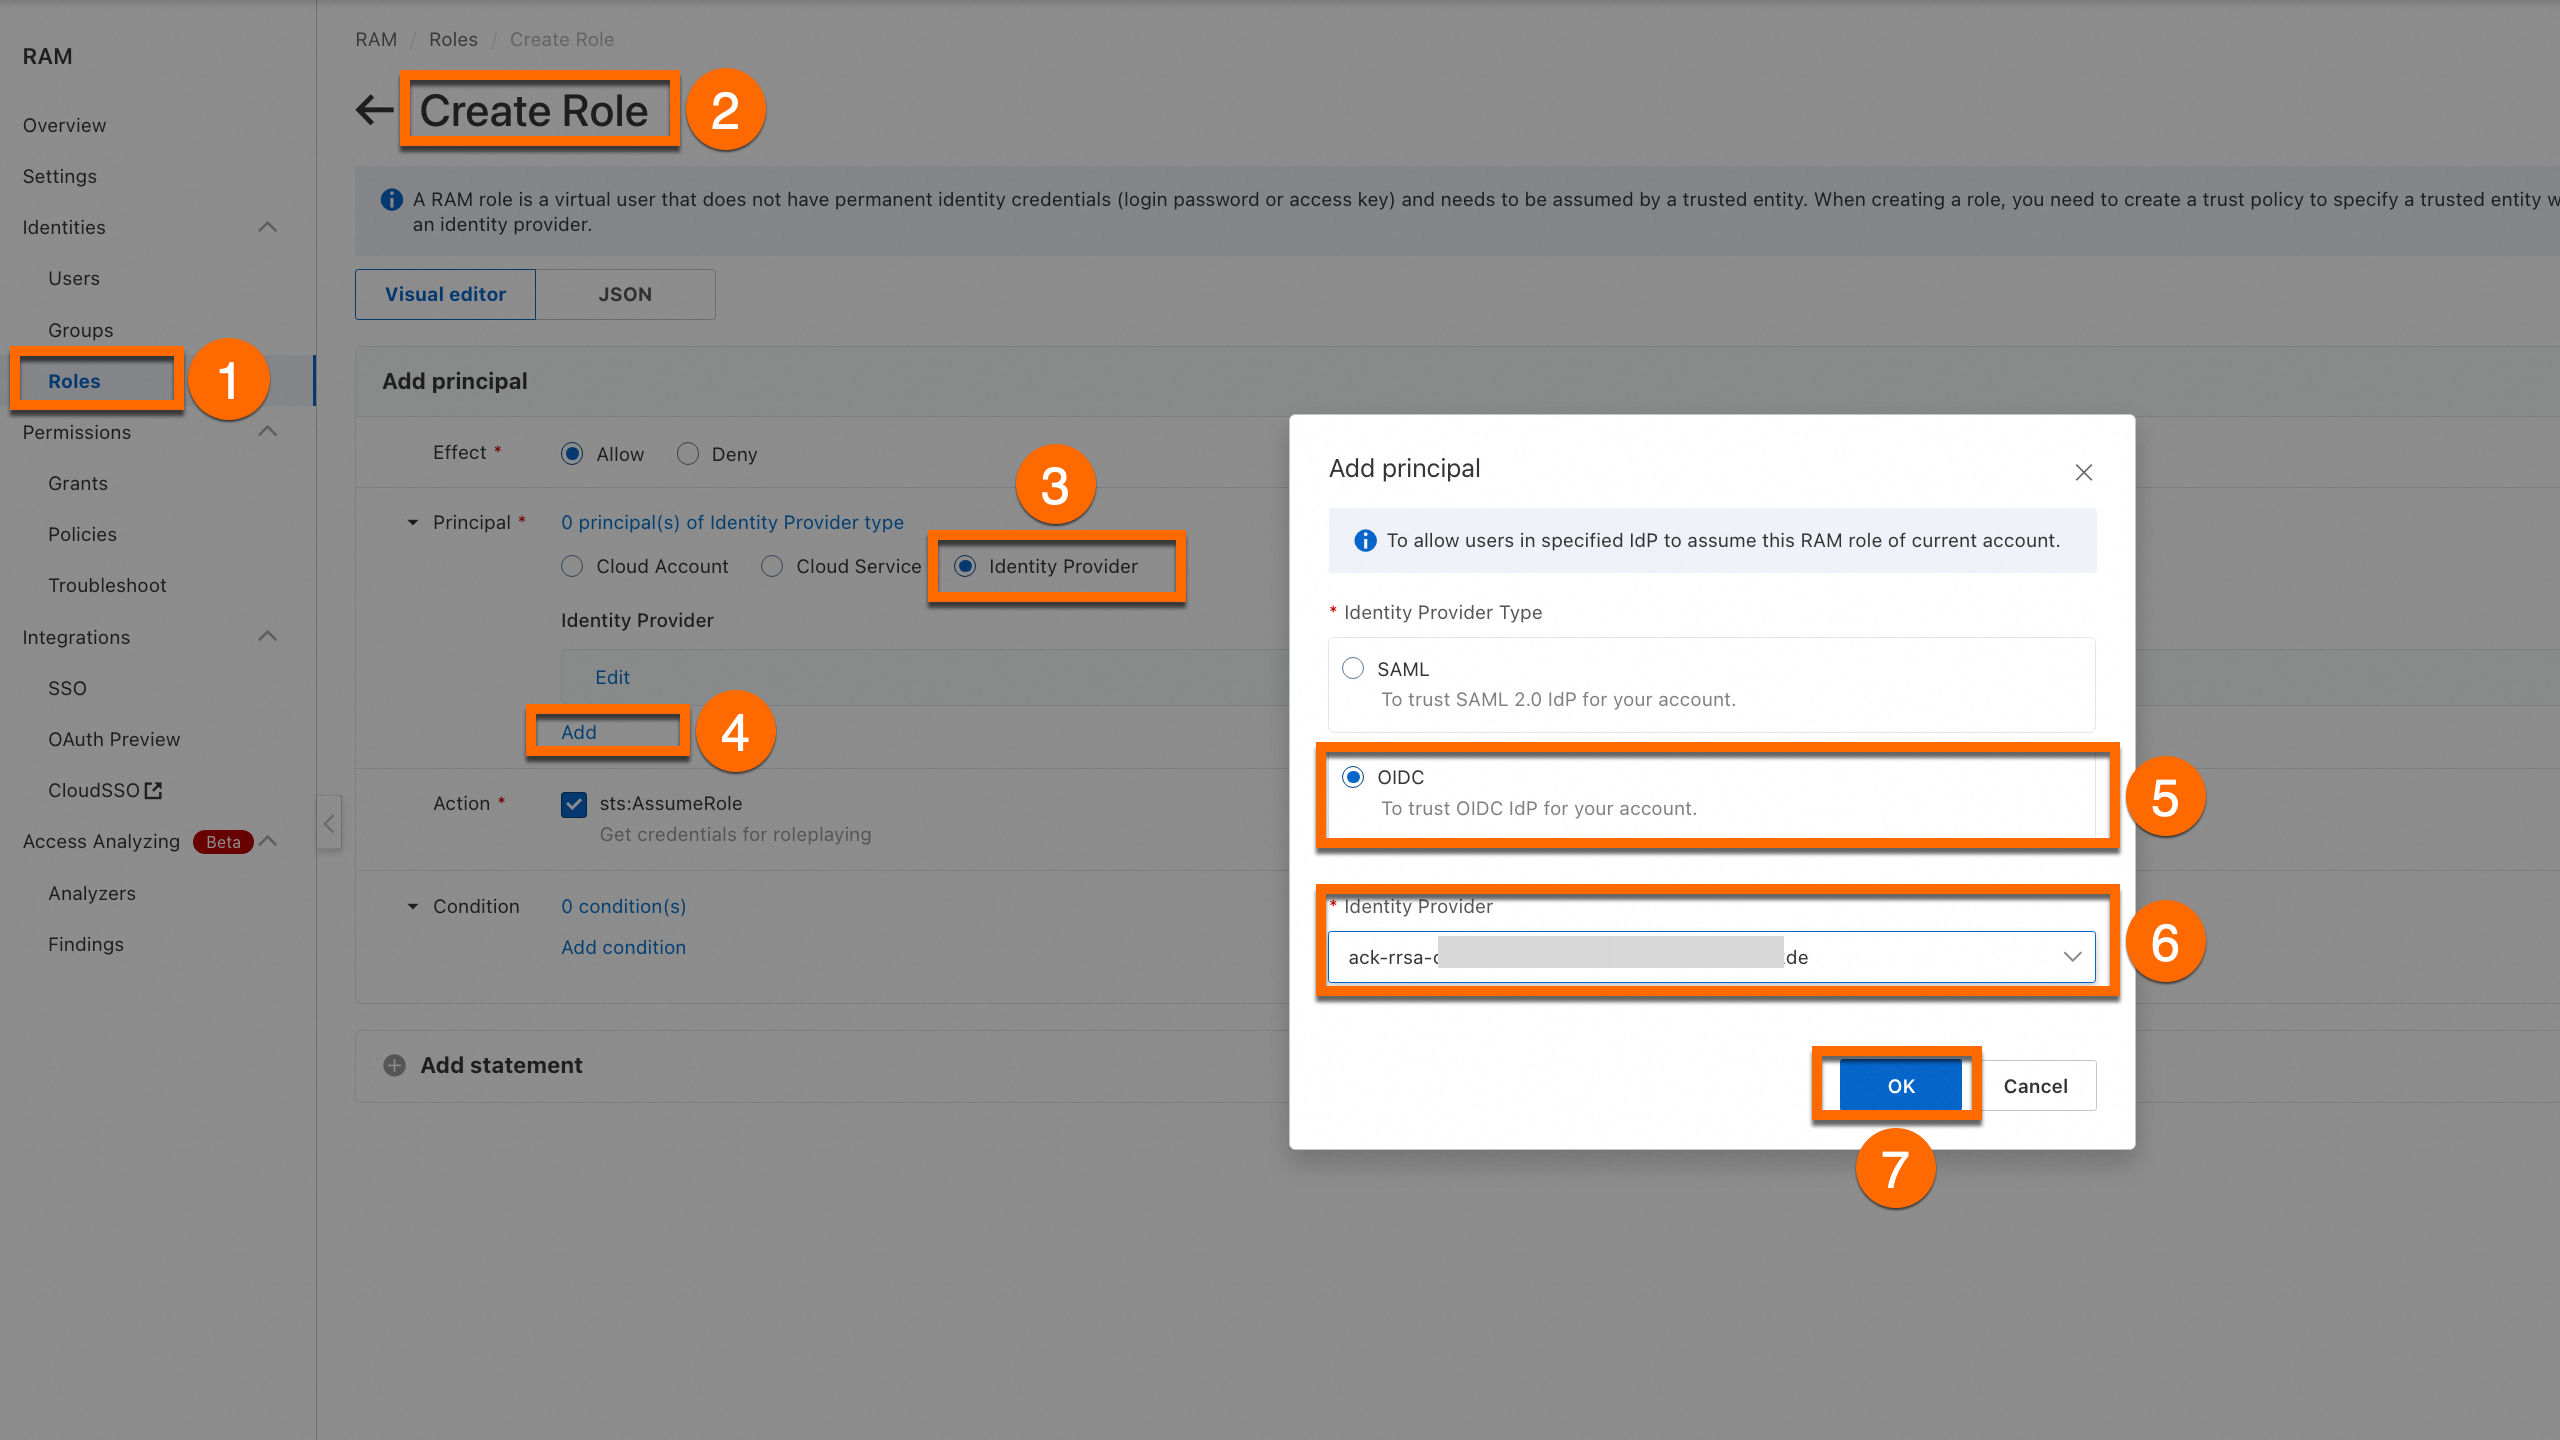Image resolution: width=2560 pixels, height=1440 pixels.
Task: Open Policies in the sidebar menu
Action: click(82, 534)
